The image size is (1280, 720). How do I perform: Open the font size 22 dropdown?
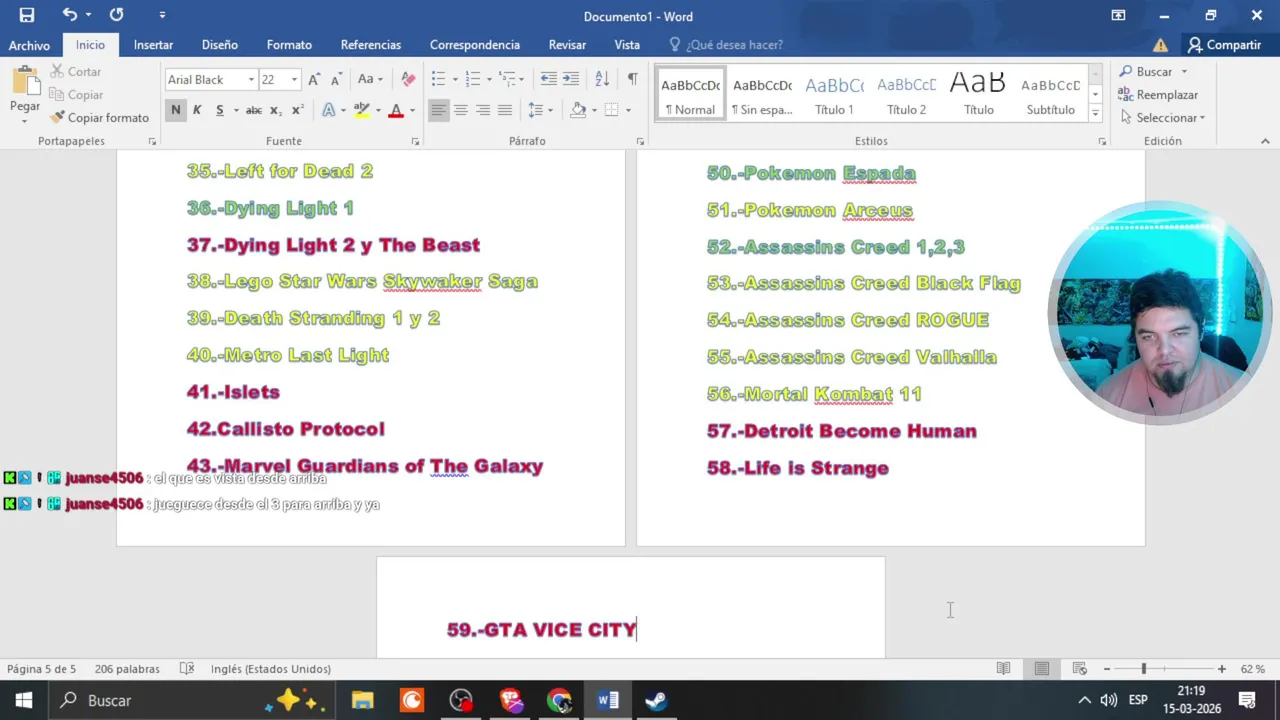click(x=294, y=79)
